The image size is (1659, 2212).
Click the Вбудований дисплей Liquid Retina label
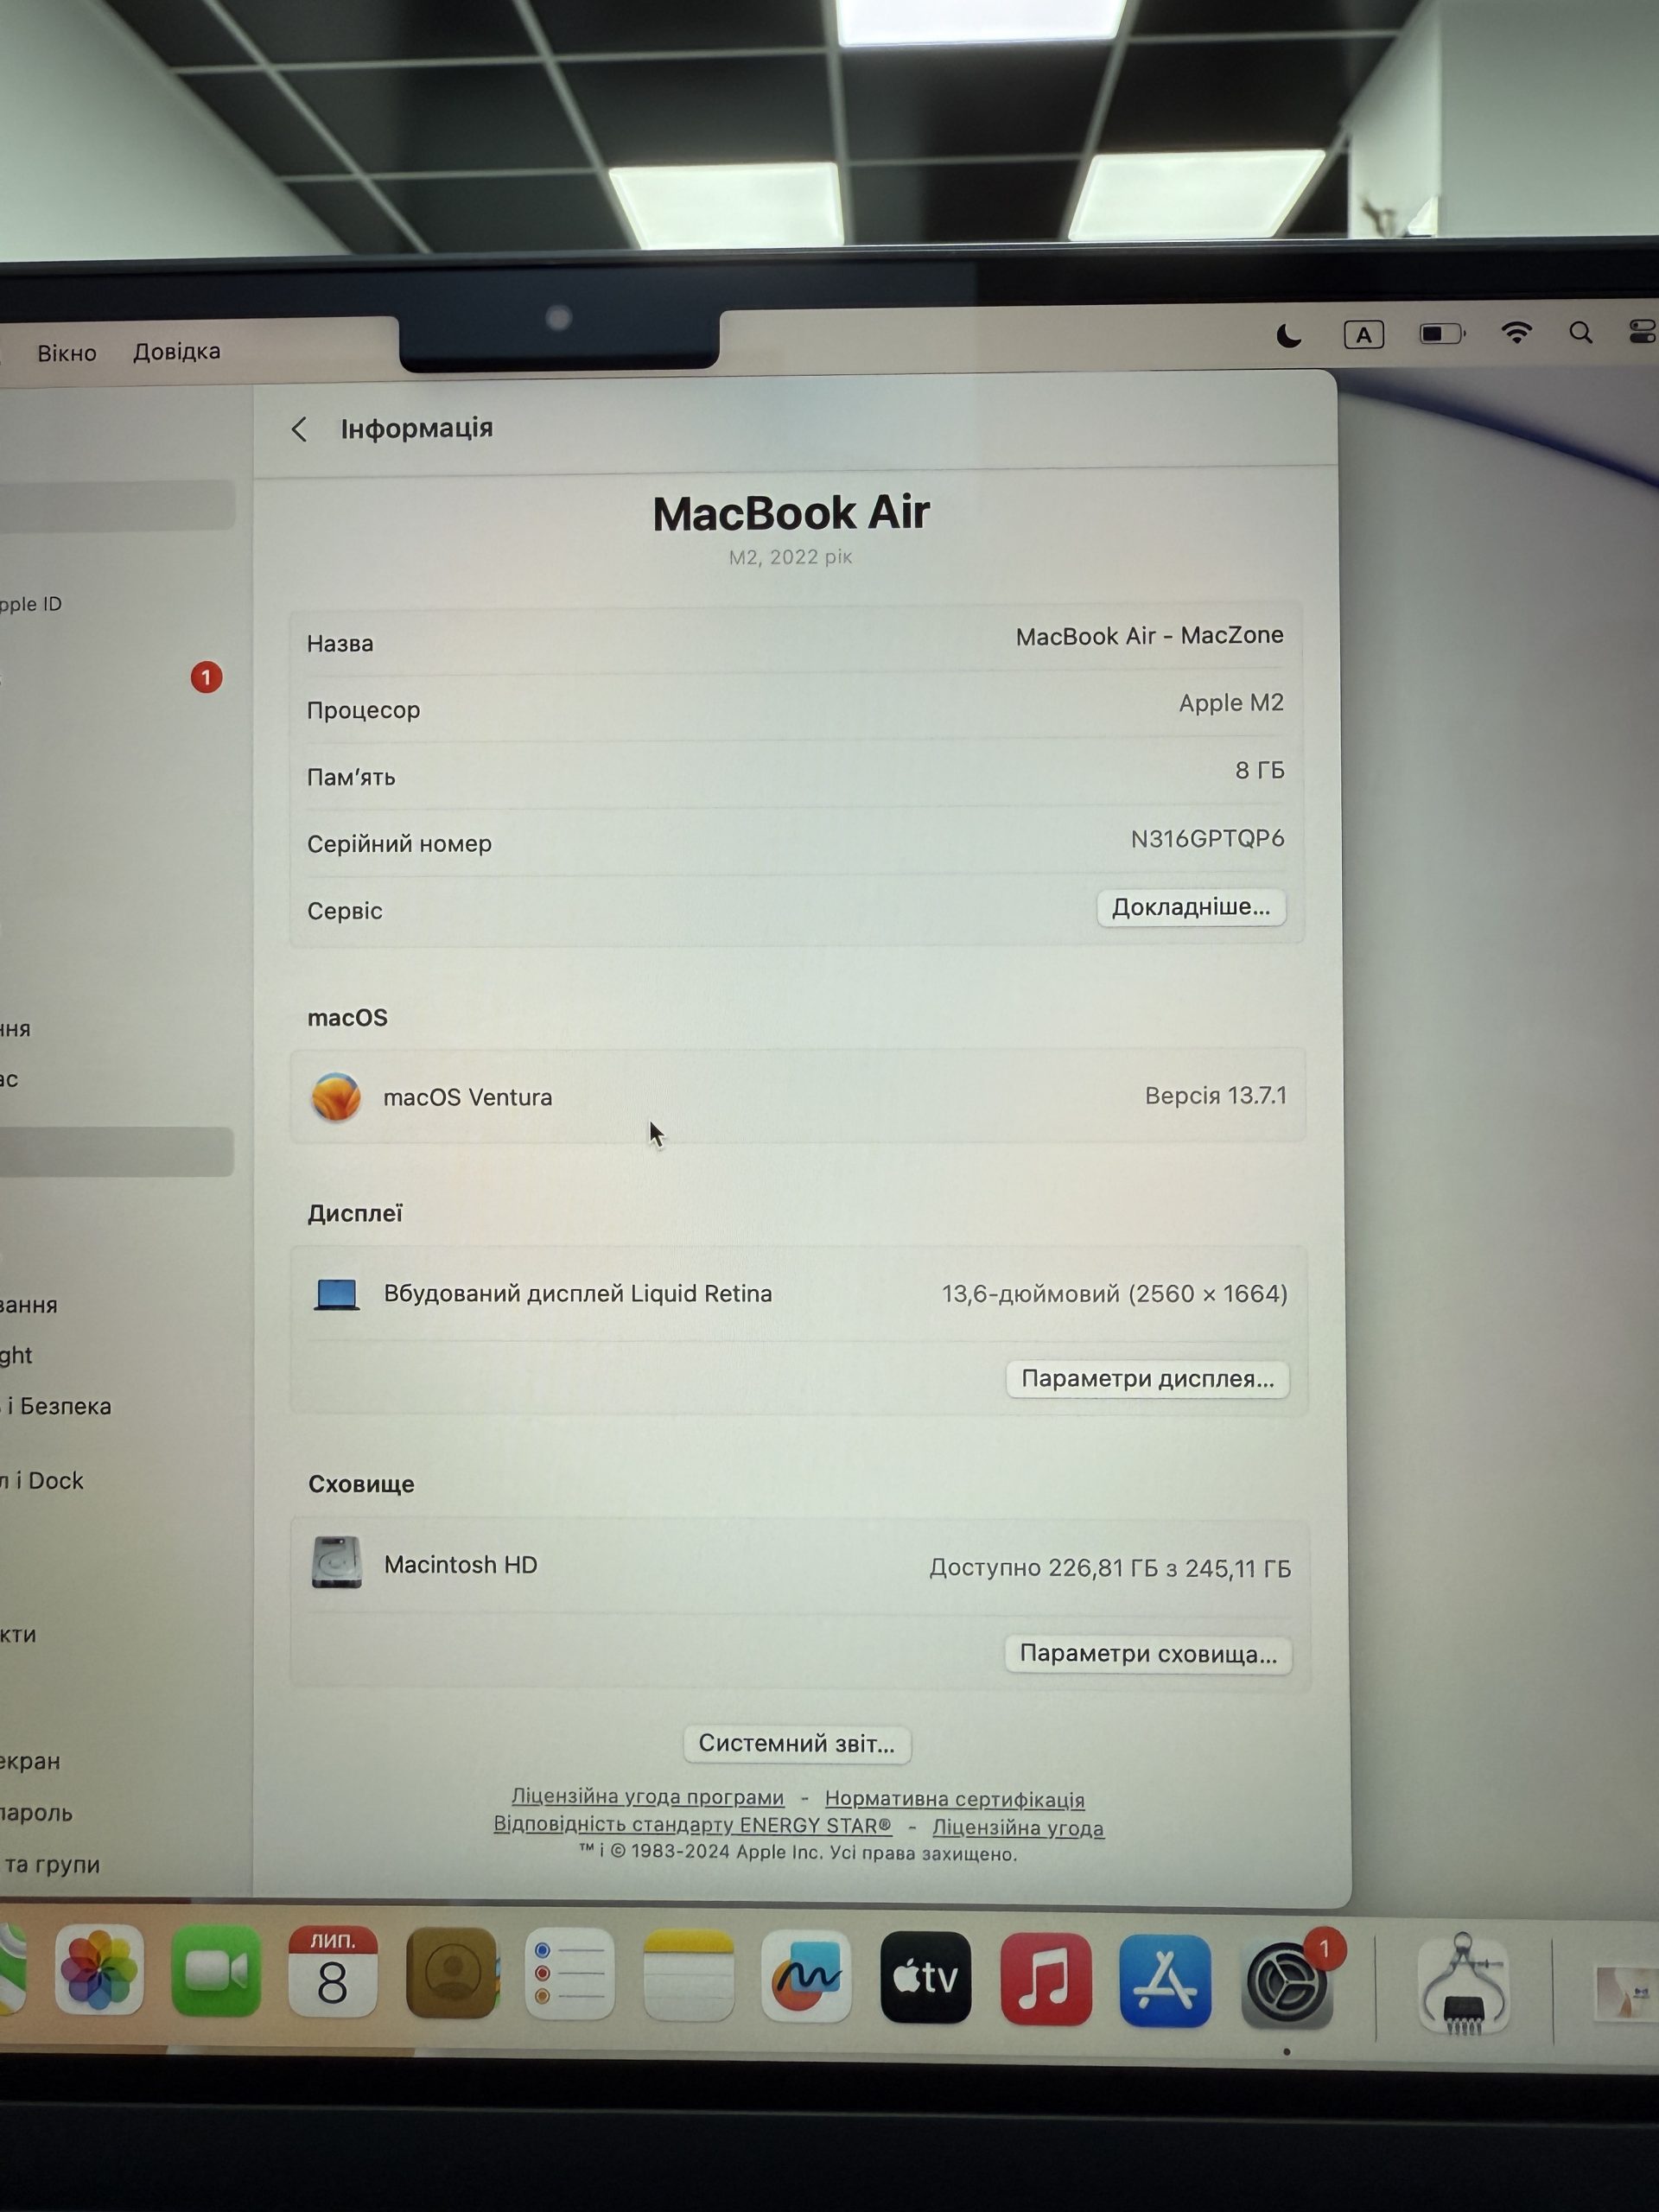pos(578,1294)
